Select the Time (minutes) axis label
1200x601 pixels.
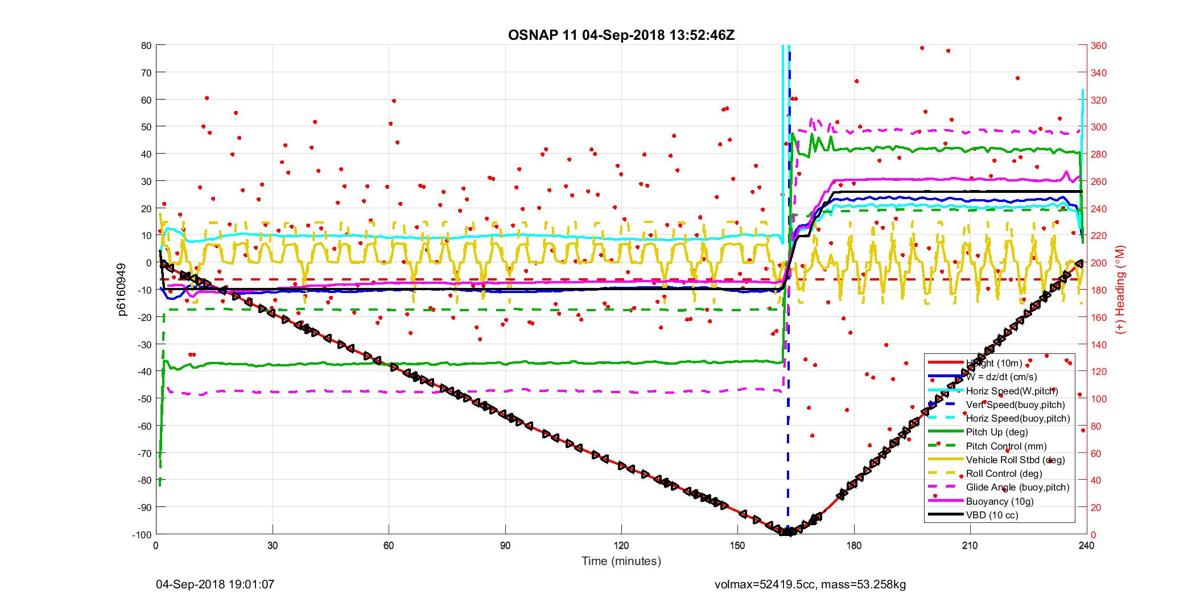621,561
